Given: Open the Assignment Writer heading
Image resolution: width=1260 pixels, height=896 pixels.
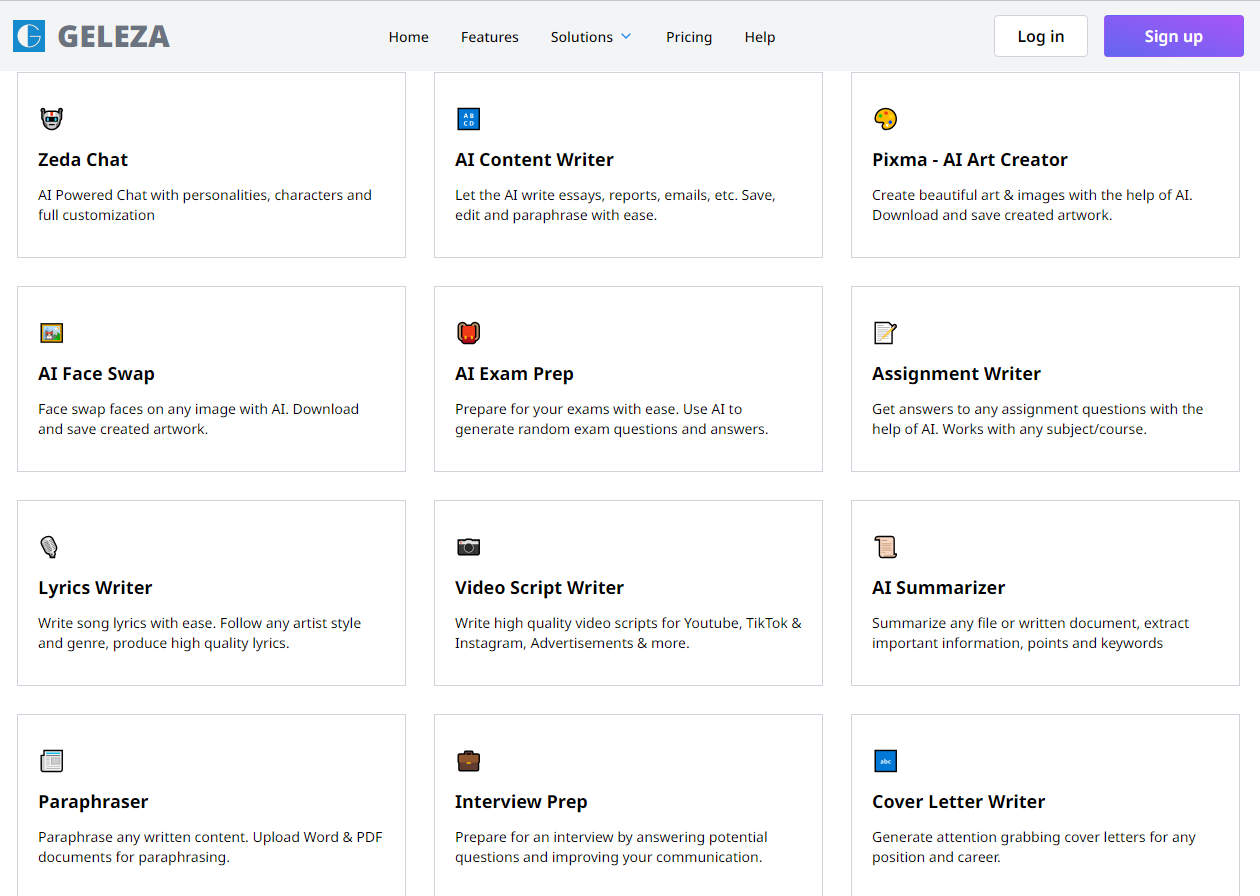Looking at the screenshot, I should click(x=956, y=374).
